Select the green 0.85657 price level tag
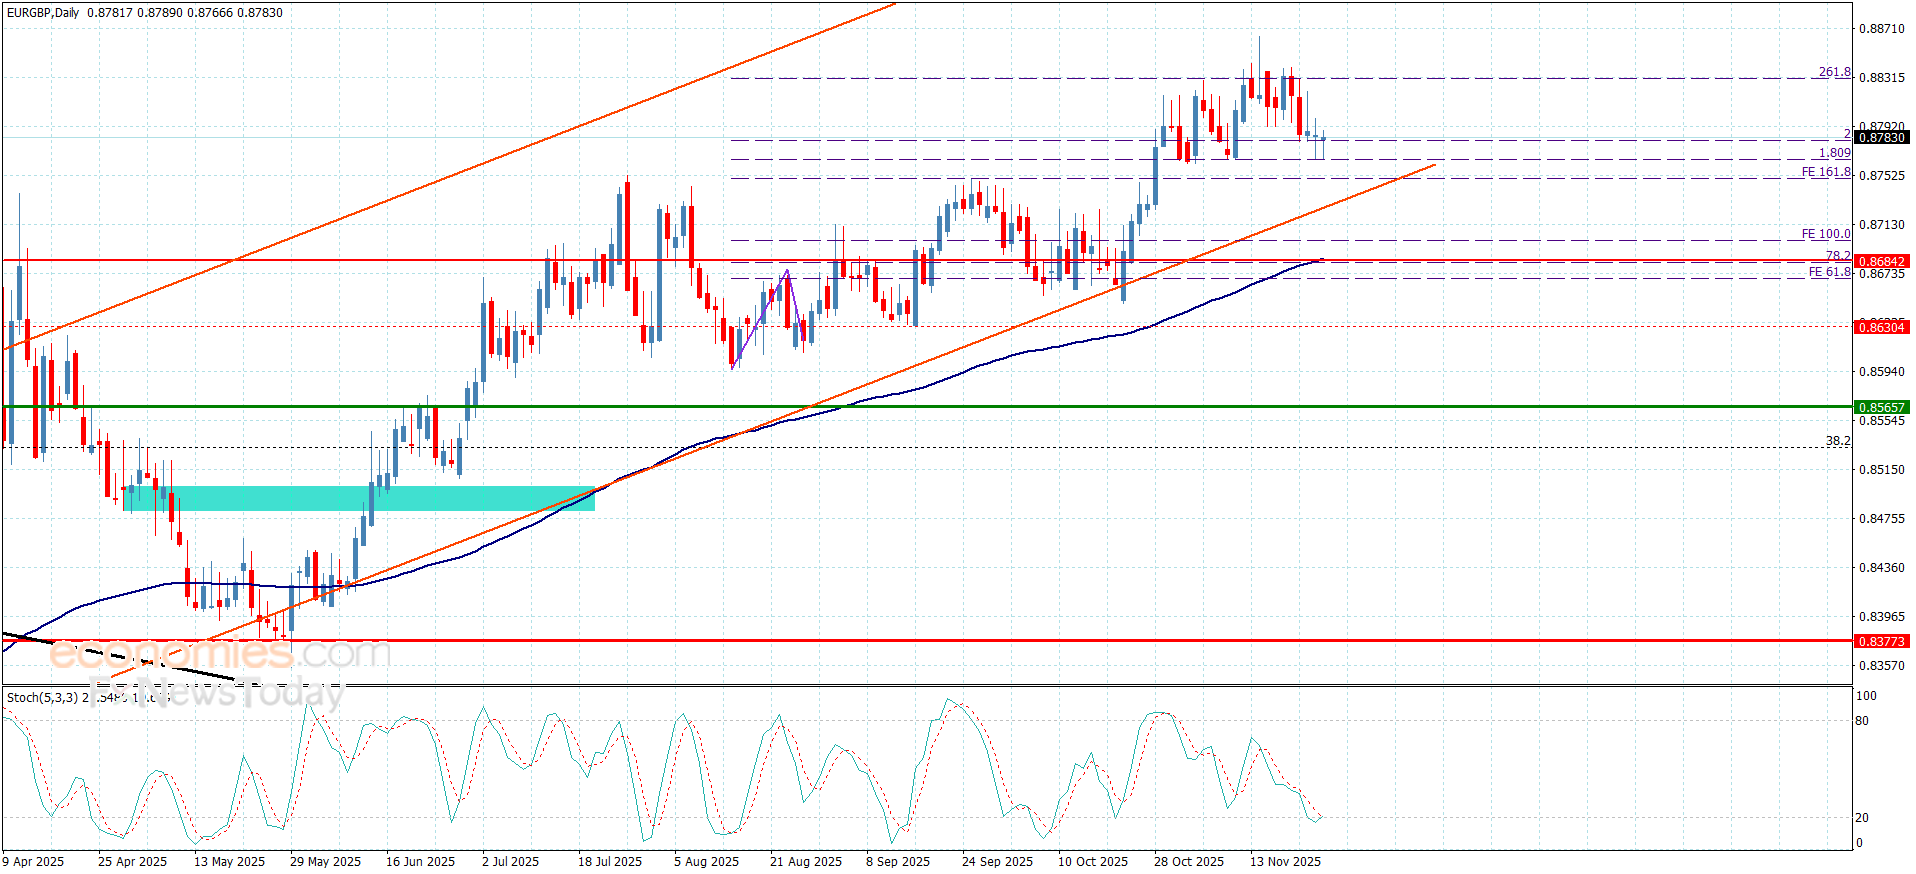 (x=1881, y=407)
